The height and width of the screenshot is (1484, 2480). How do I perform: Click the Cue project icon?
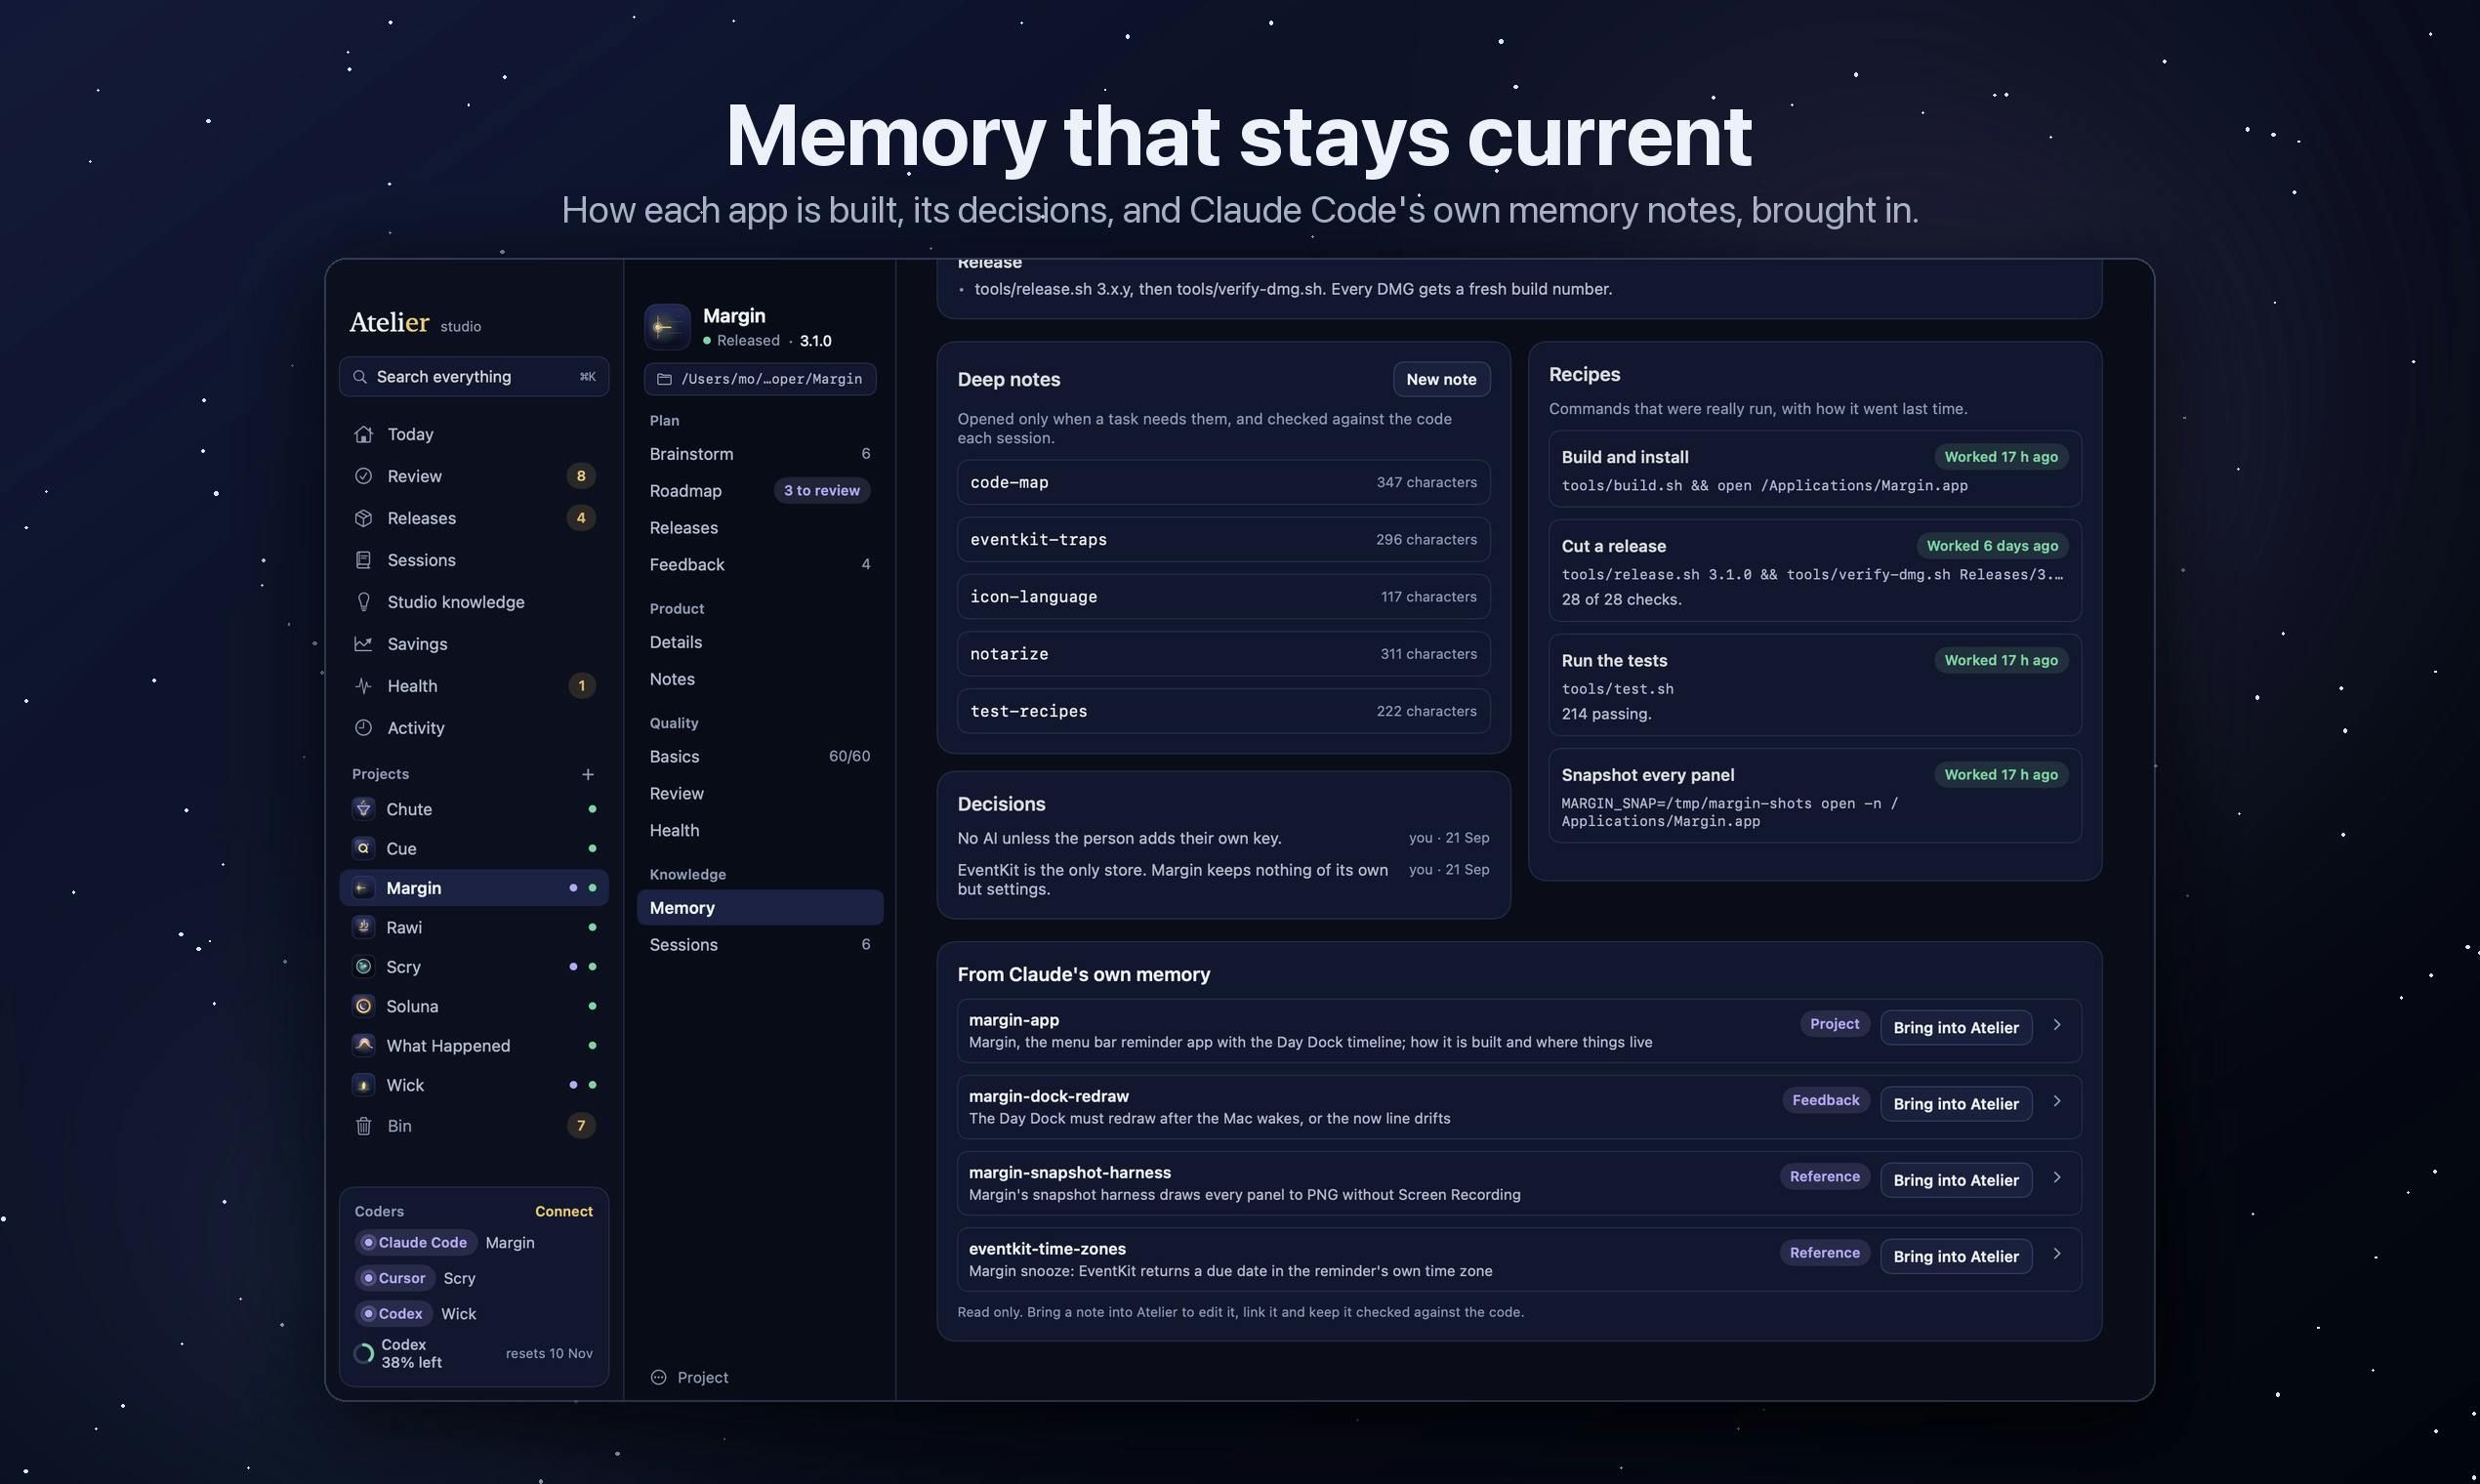pos(364,848)
